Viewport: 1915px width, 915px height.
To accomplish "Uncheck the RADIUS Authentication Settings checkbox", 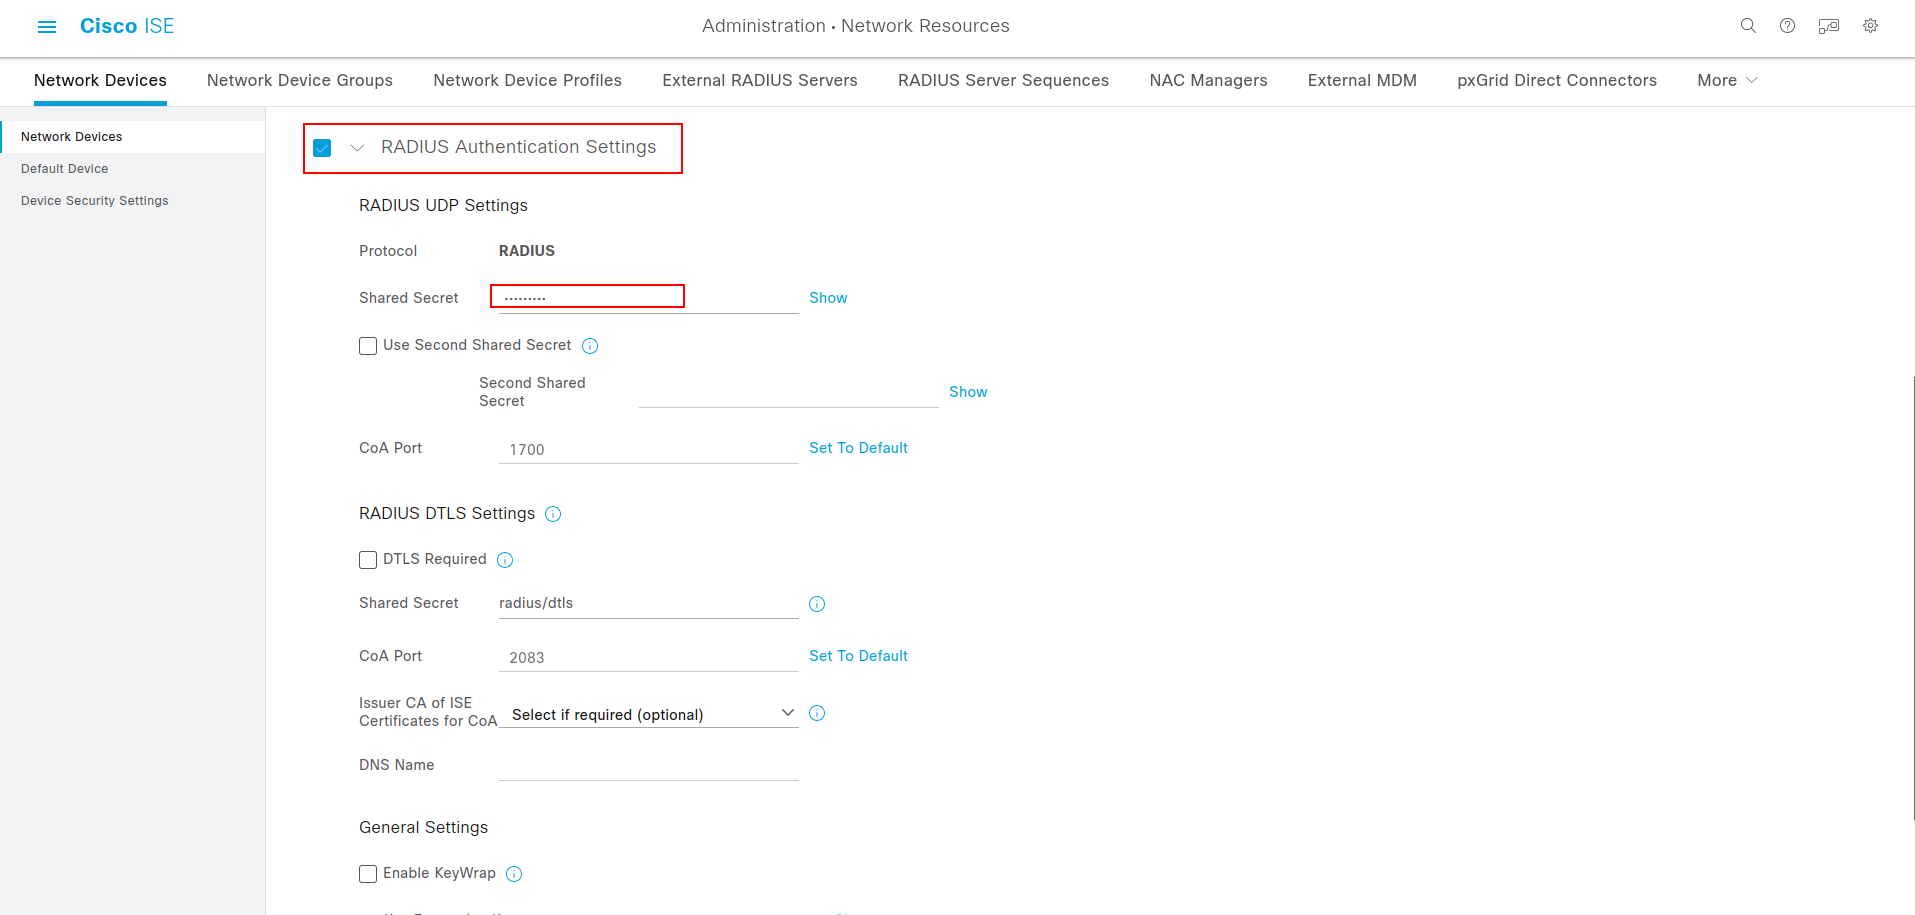I will tap(322, 148).
